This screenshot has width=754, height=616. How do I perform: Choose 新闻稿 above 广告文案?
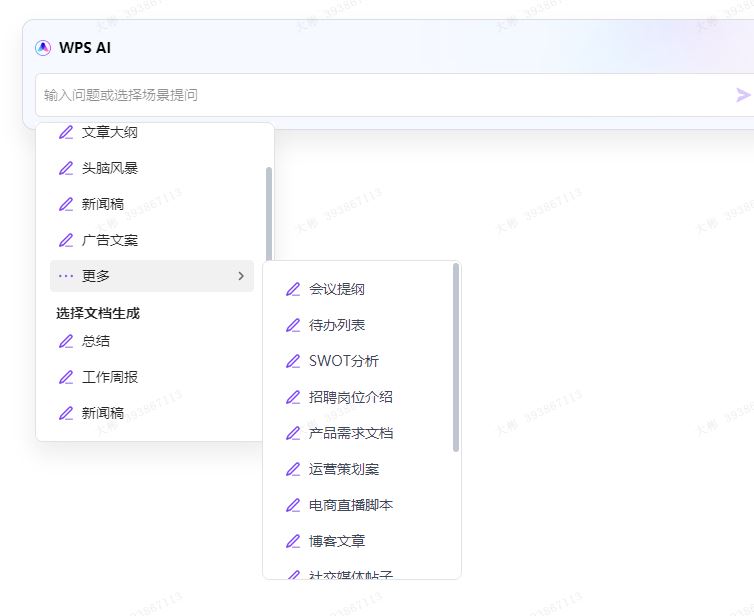(152, 204)
